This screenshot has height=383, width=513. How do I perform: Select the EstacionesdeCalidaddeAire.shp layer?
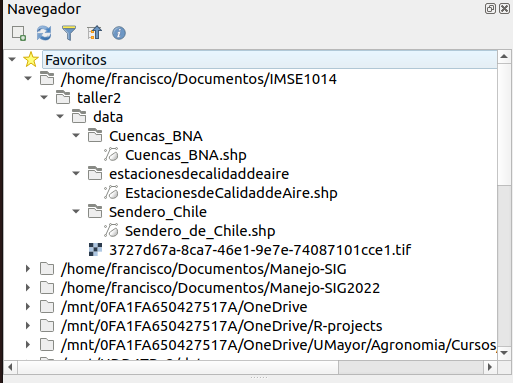point(231,193)
